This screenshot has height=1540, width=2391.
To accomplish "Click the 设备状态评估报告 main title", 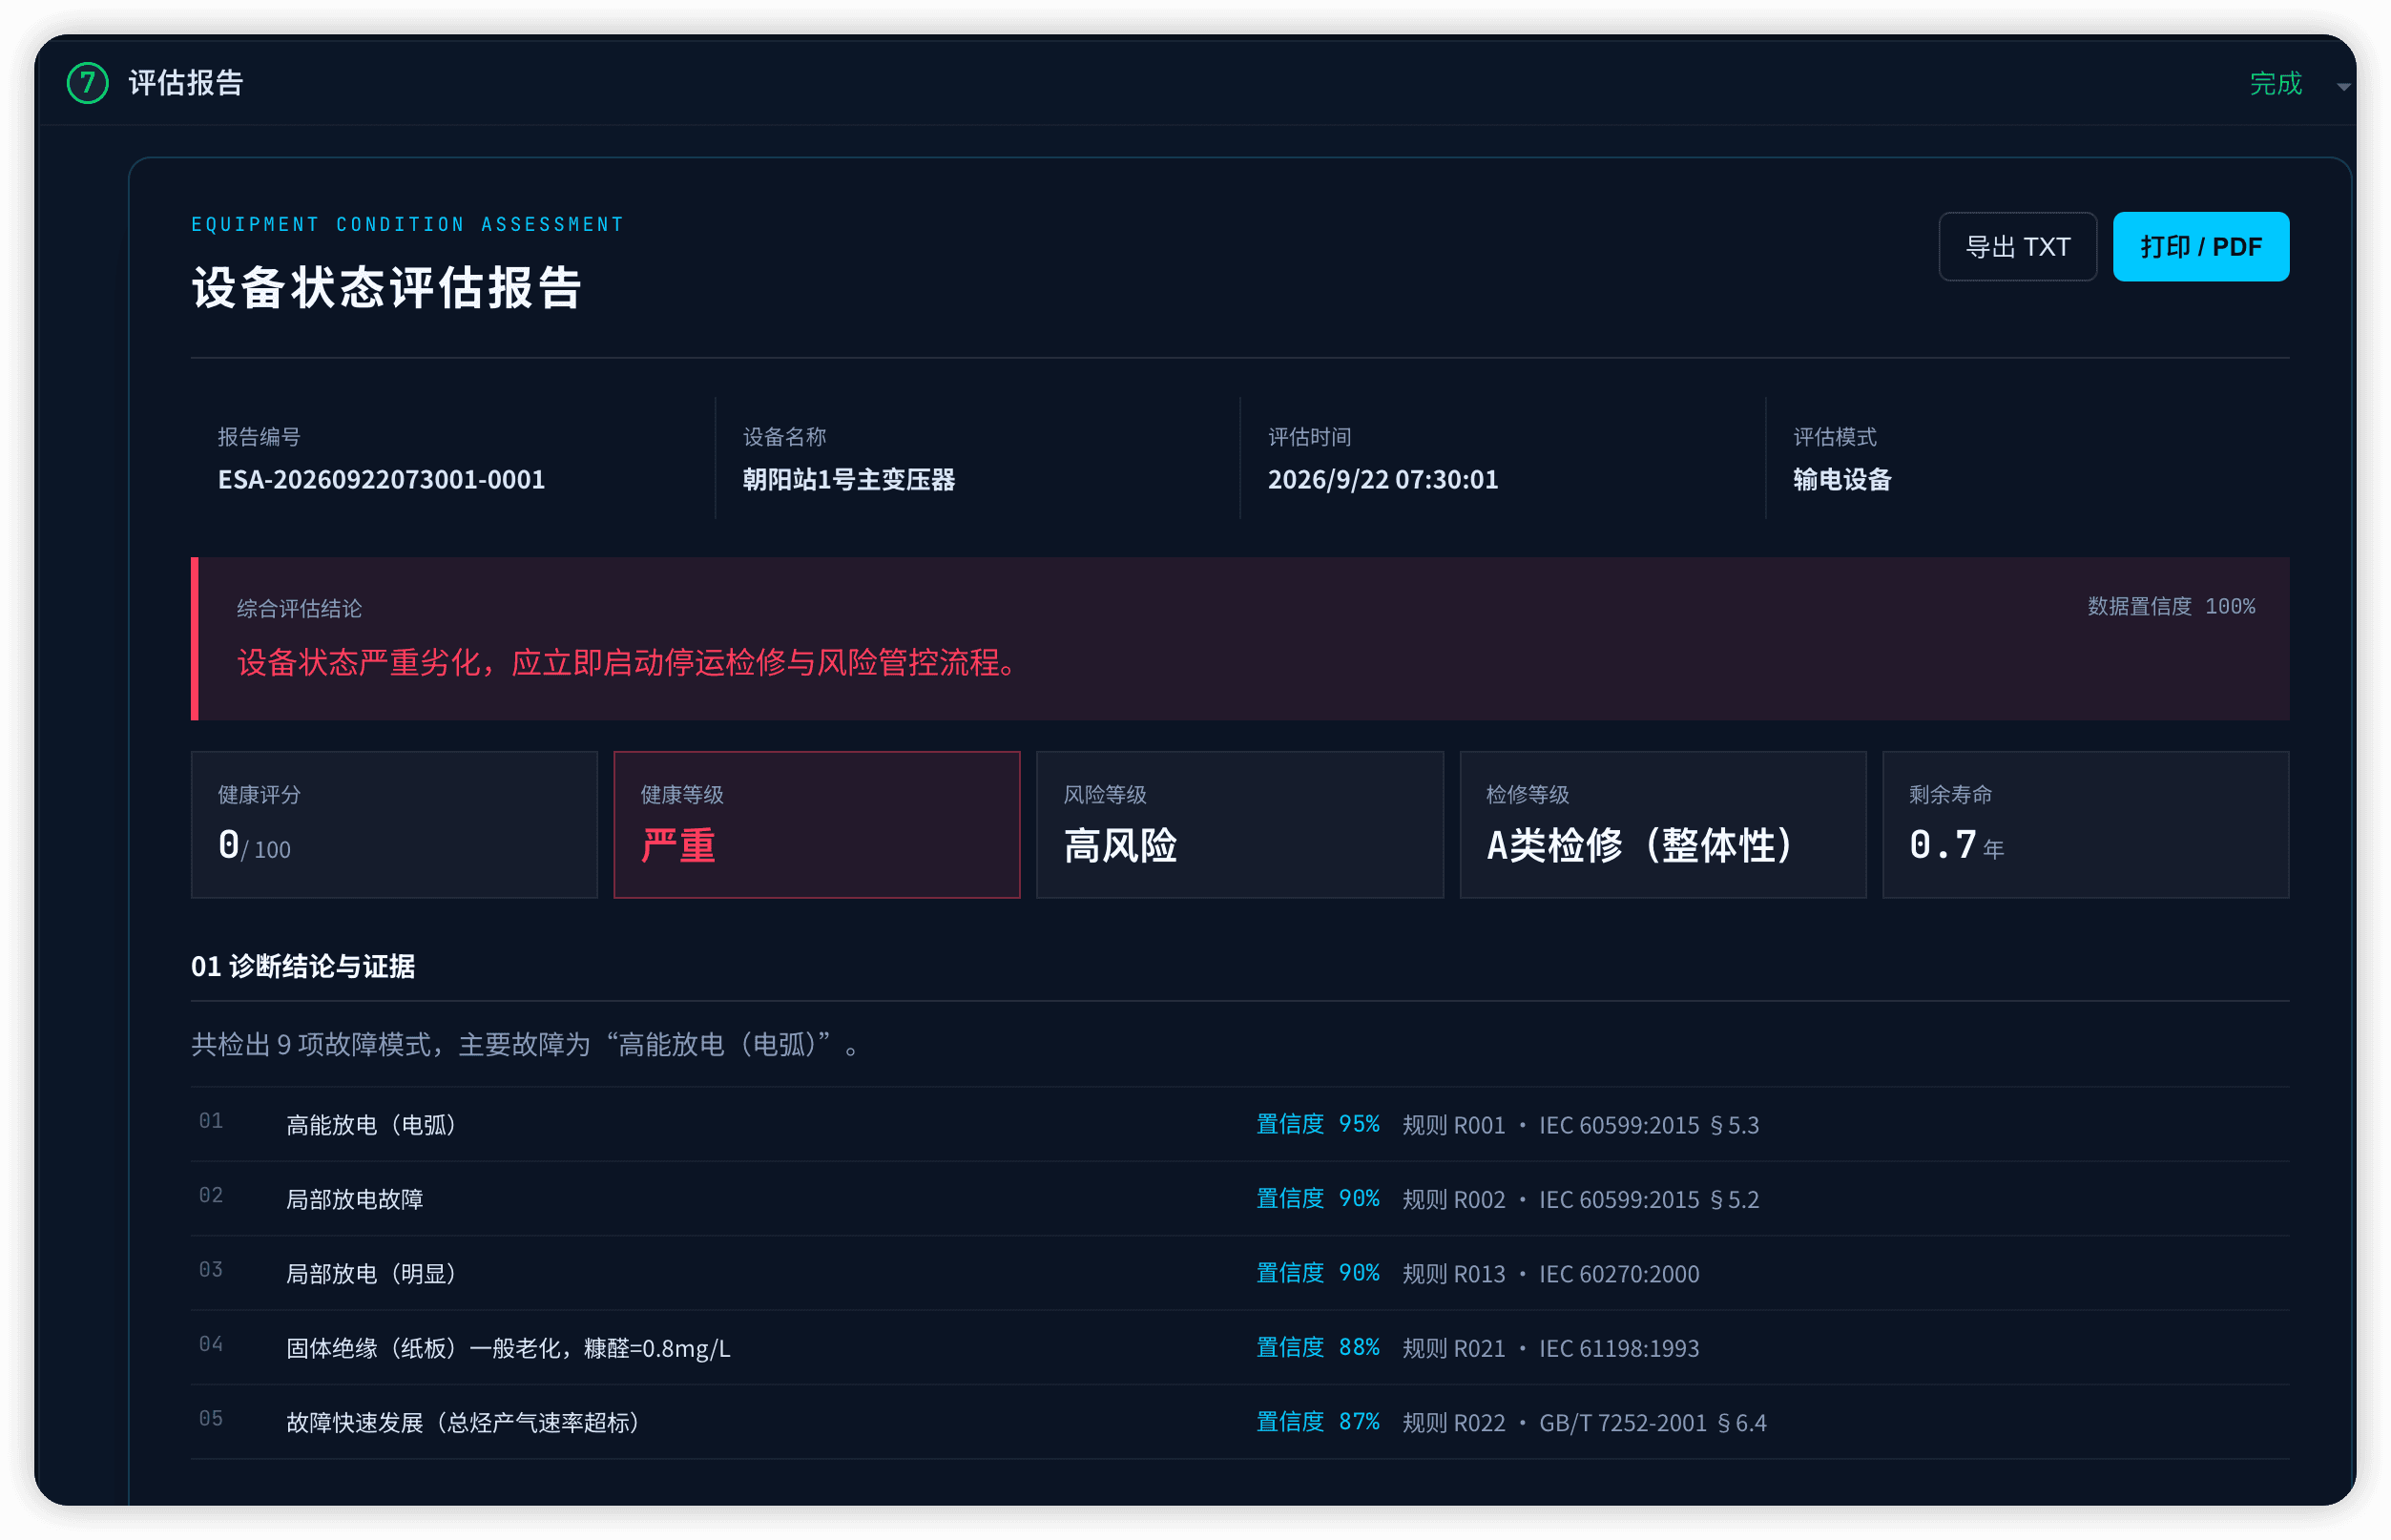I will point(387,287).
